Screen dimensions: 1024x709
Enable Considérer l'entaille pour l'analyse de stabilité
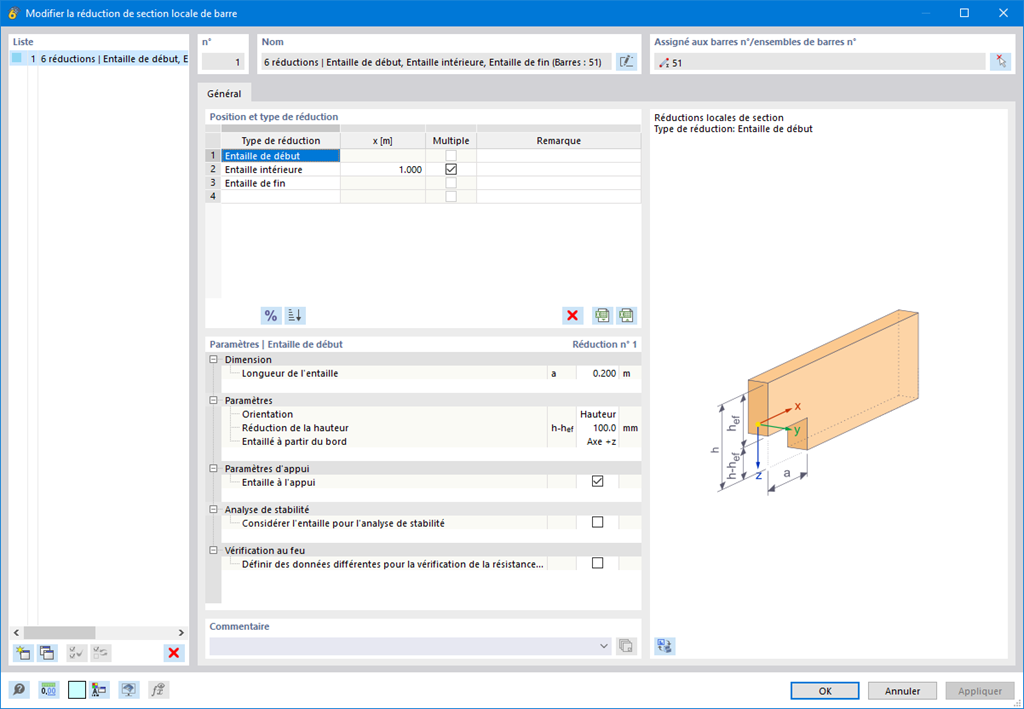click(x=598, y=523)
